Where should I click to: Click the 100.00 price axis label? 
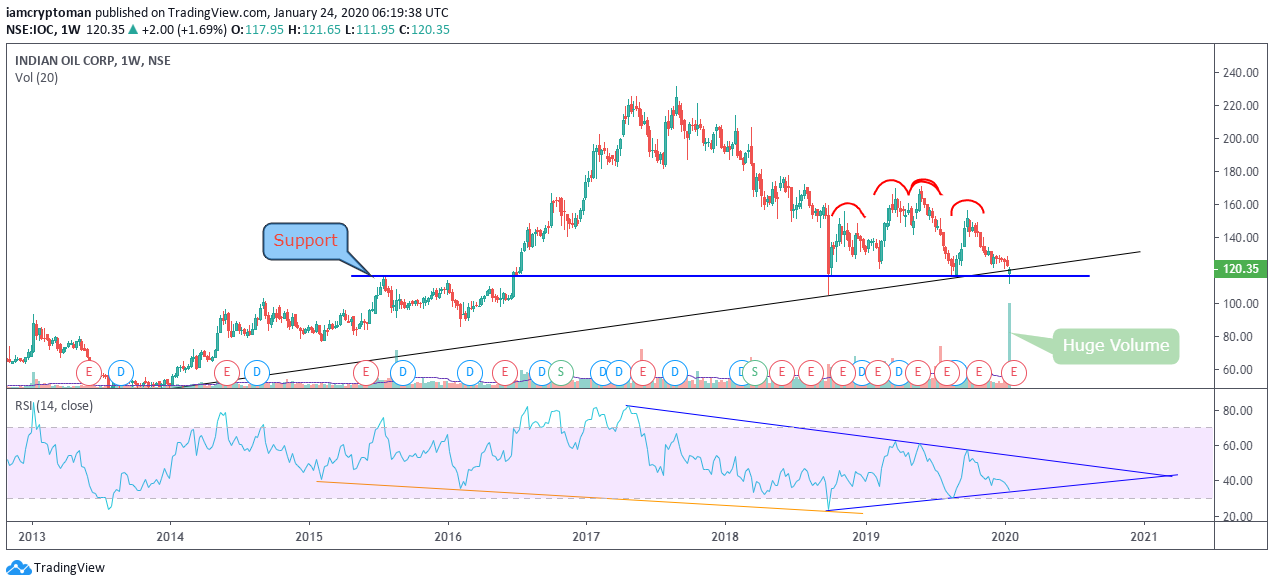(x=1241, y=303)
